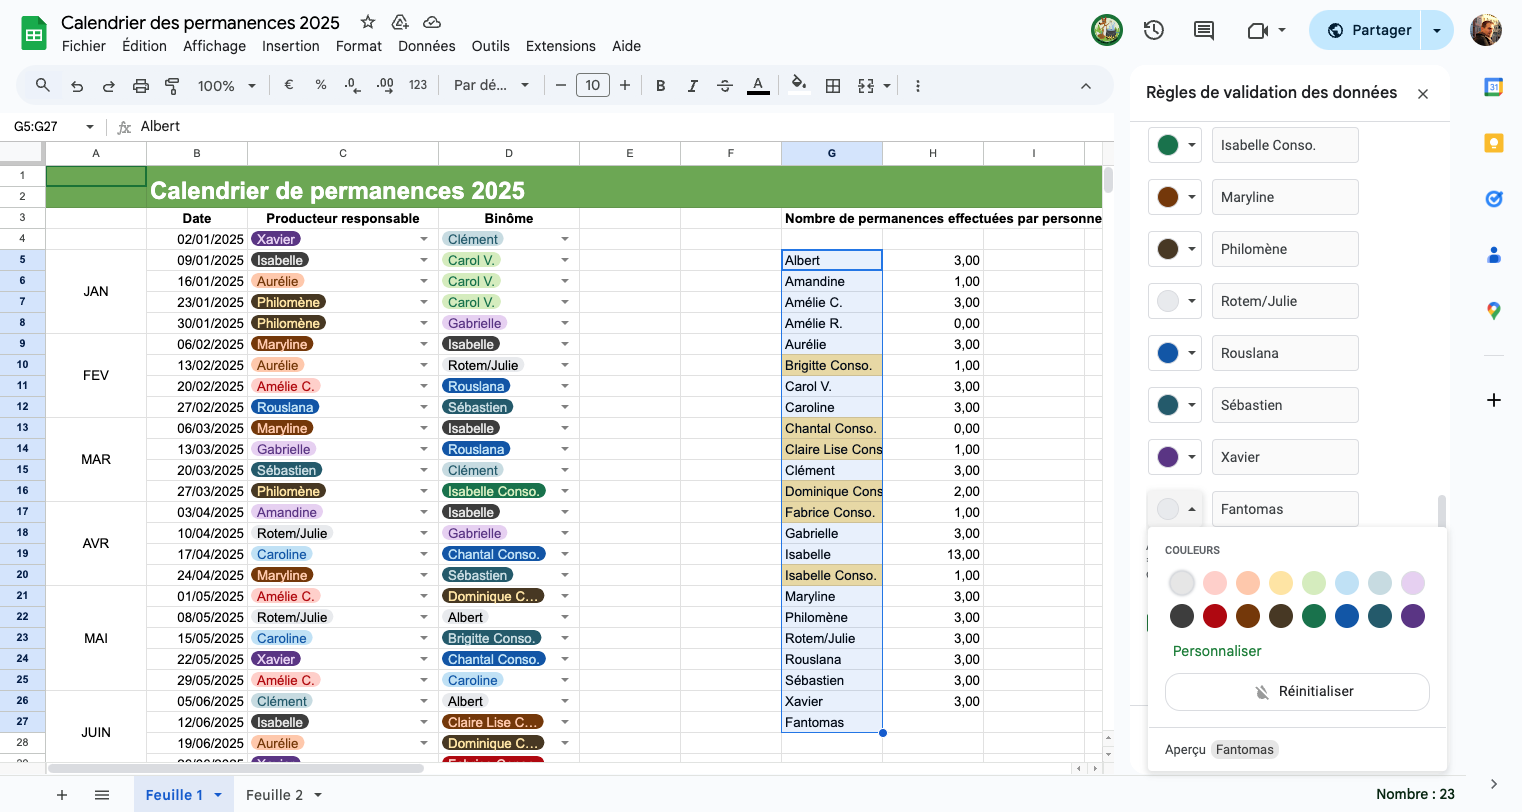Toggle strikethrough formatting
Viewport: 1522px width, 812px height.
pyautogui.click(x=725, y=86)
